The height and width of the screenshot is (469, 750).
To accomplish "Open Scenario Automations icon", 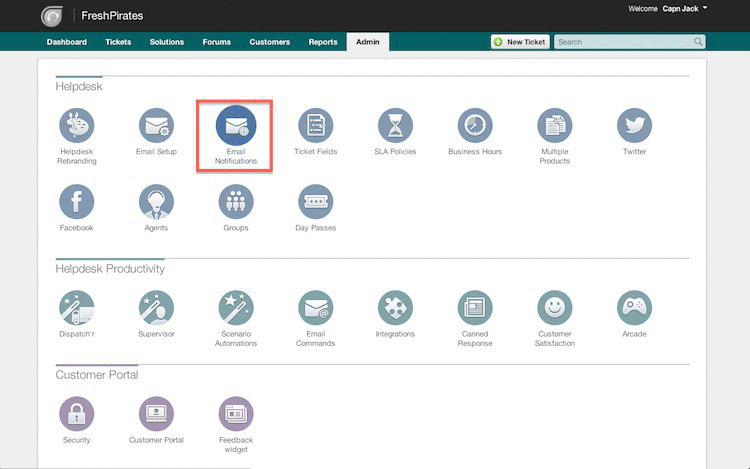I will coord(236,308).
